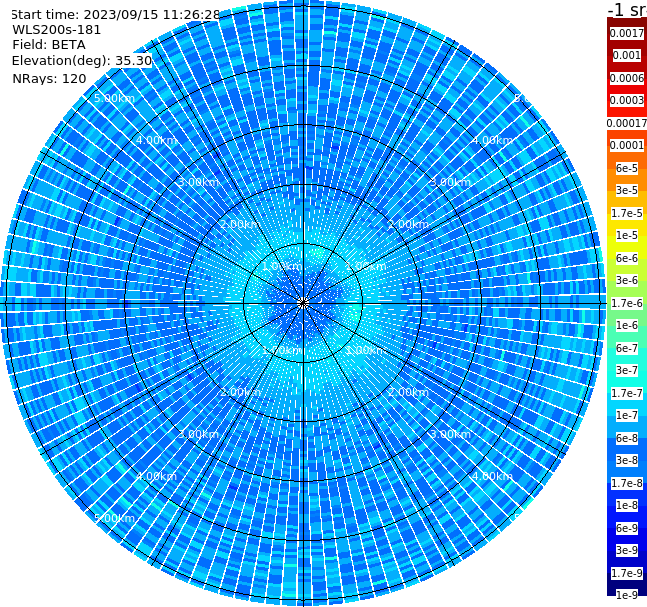Click the upper-left 2.00km range label

pos(241,224)
